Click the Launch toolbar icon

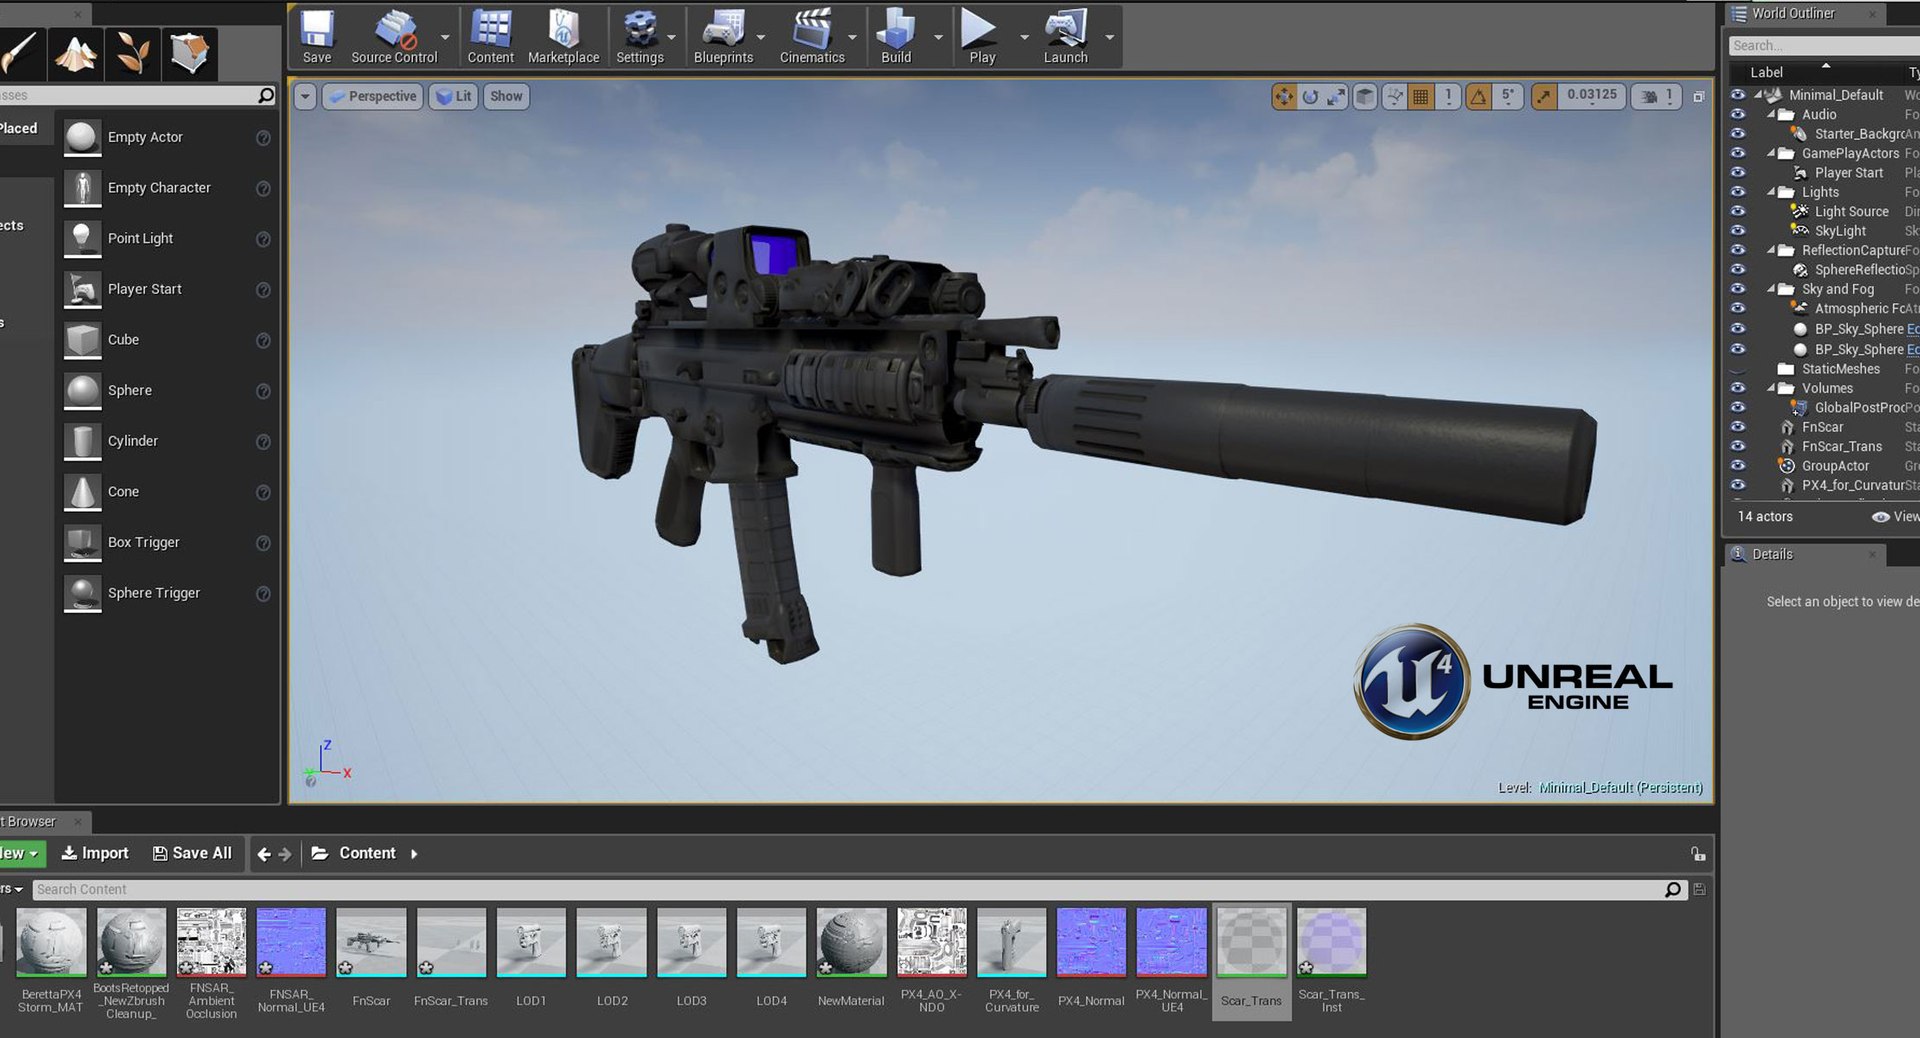click(x=1066, y=37)
